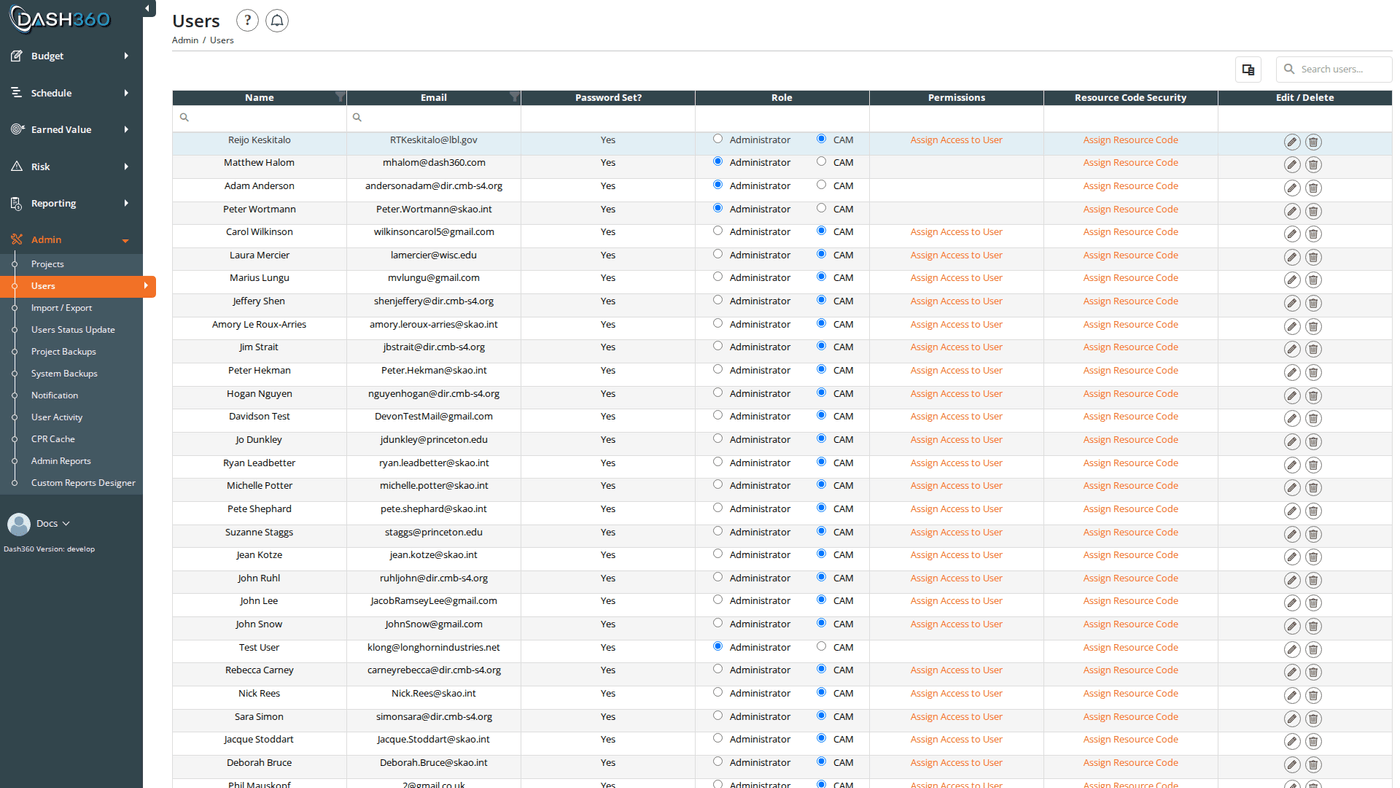Click Assign Resource Code for Matthew Halom

[1130, 162]
